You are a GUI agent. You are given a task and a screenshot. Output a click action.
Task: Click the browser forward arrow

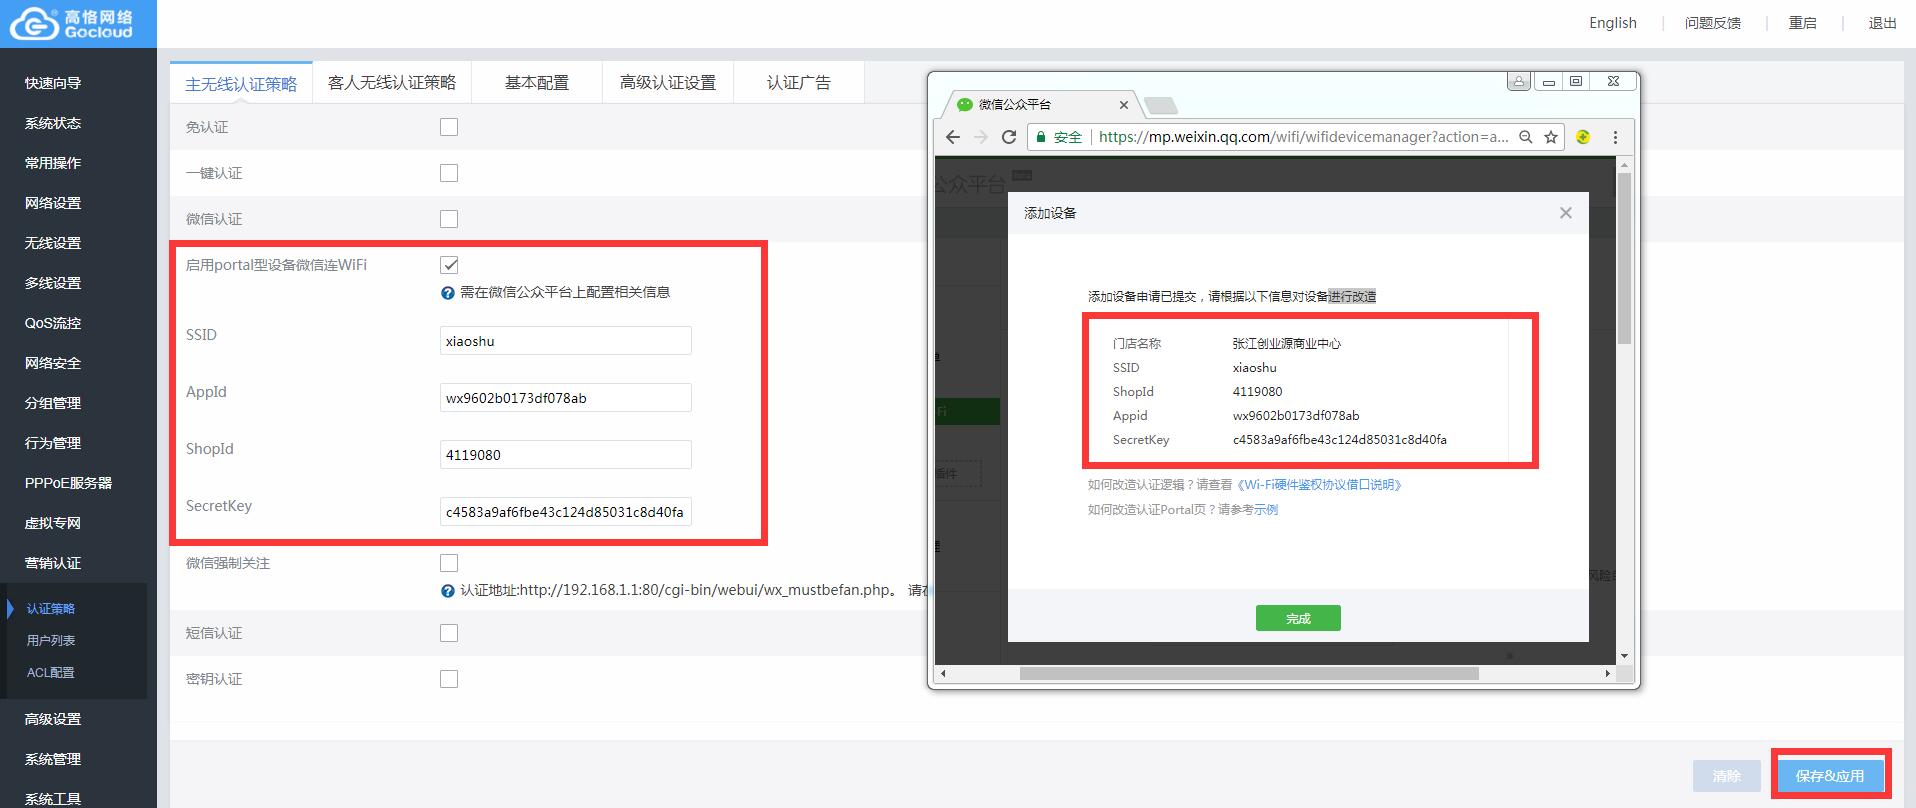tap(981, 137)
